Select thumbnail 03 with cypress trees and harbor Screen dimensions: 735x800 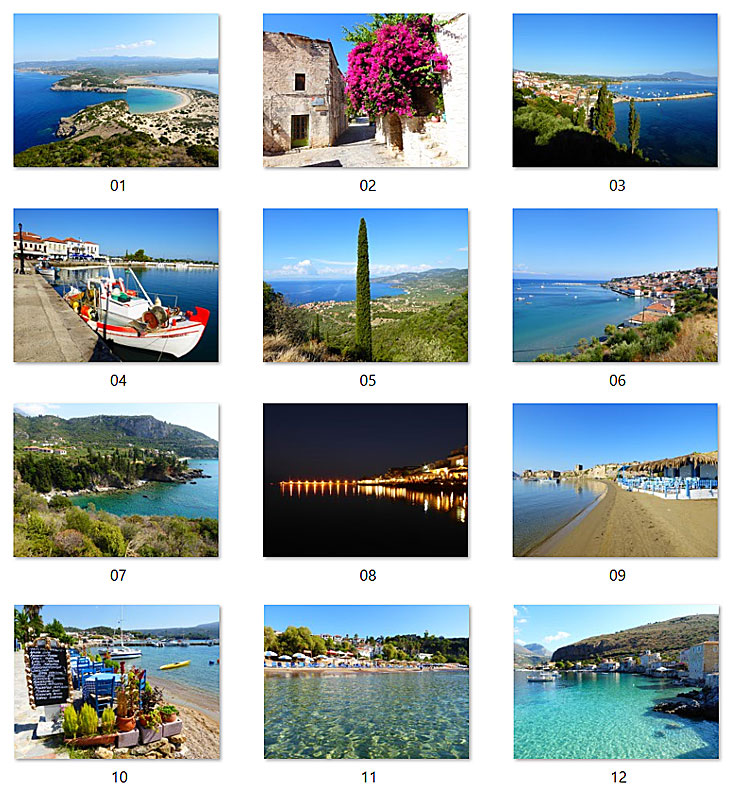coord(615,90)
